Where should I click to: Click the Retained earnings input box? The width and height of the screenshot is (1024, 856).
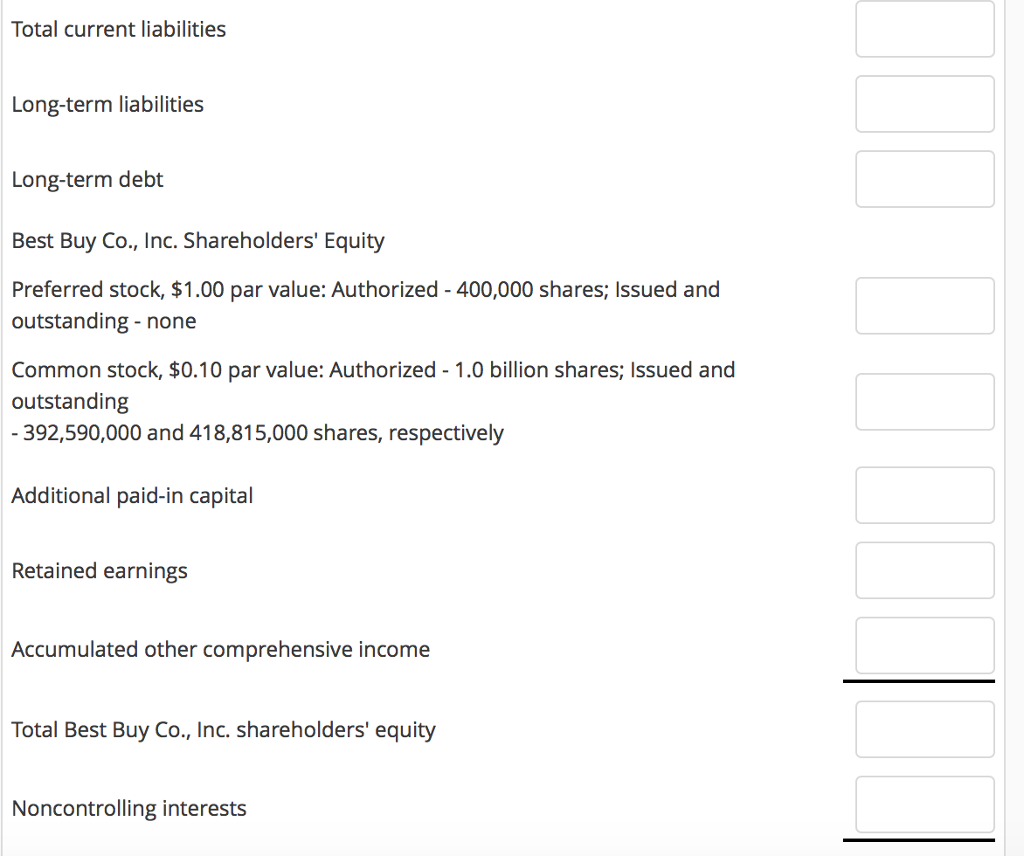tap(924, 570)
